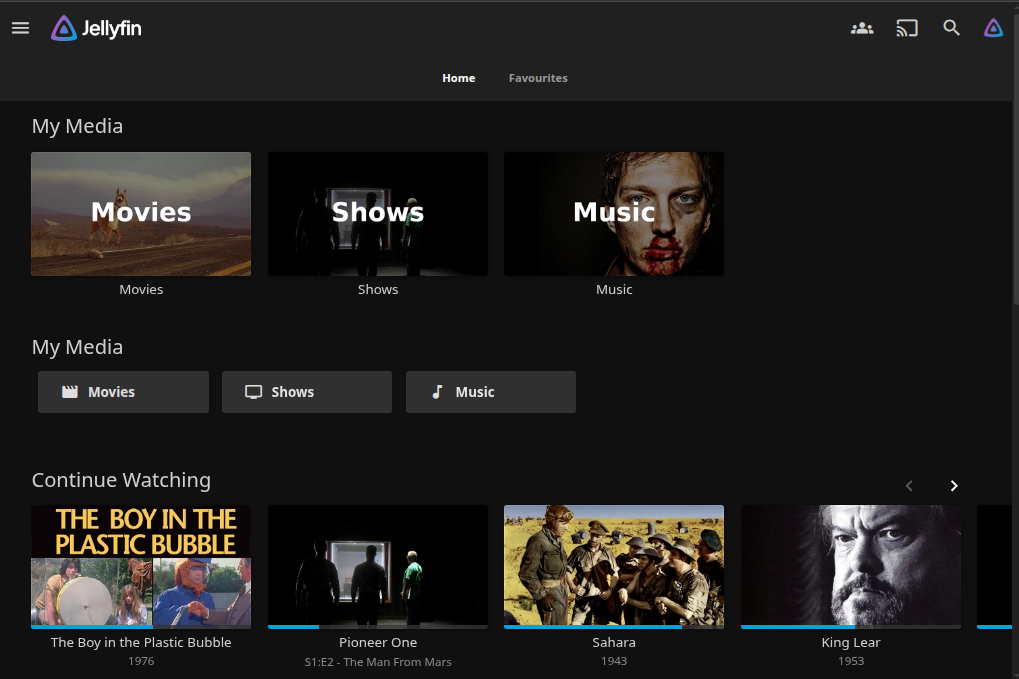The image size is (1019, 679).
Task: Open the Shows library card
Action: pos(378,214)
